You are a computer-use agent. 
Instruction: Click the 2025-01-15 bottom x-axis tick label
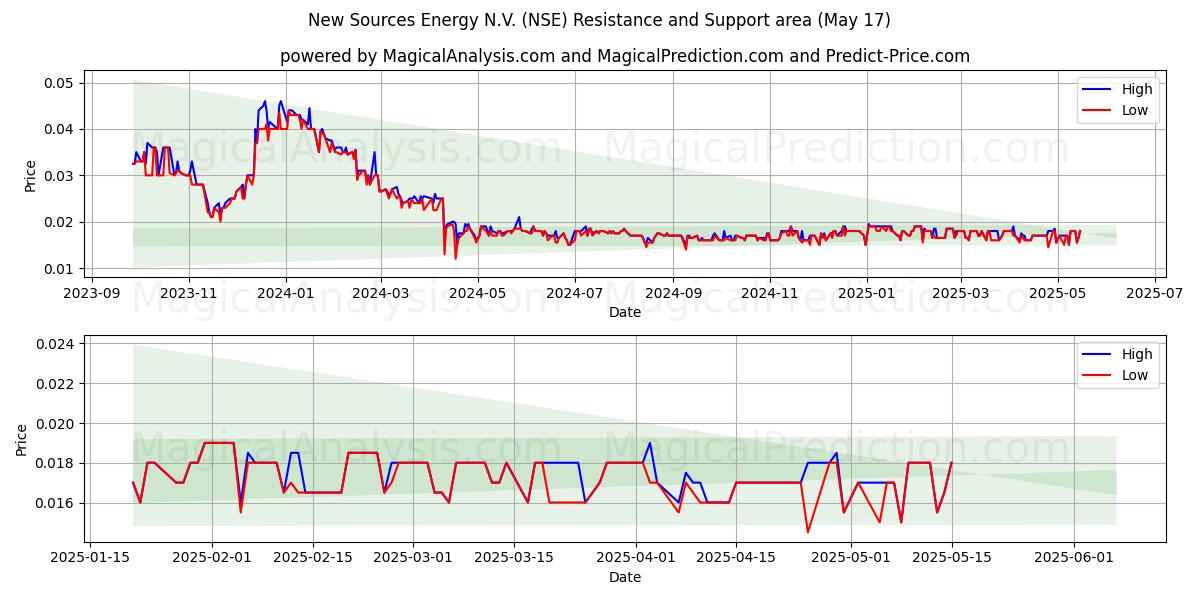click(x=91, y=557)
